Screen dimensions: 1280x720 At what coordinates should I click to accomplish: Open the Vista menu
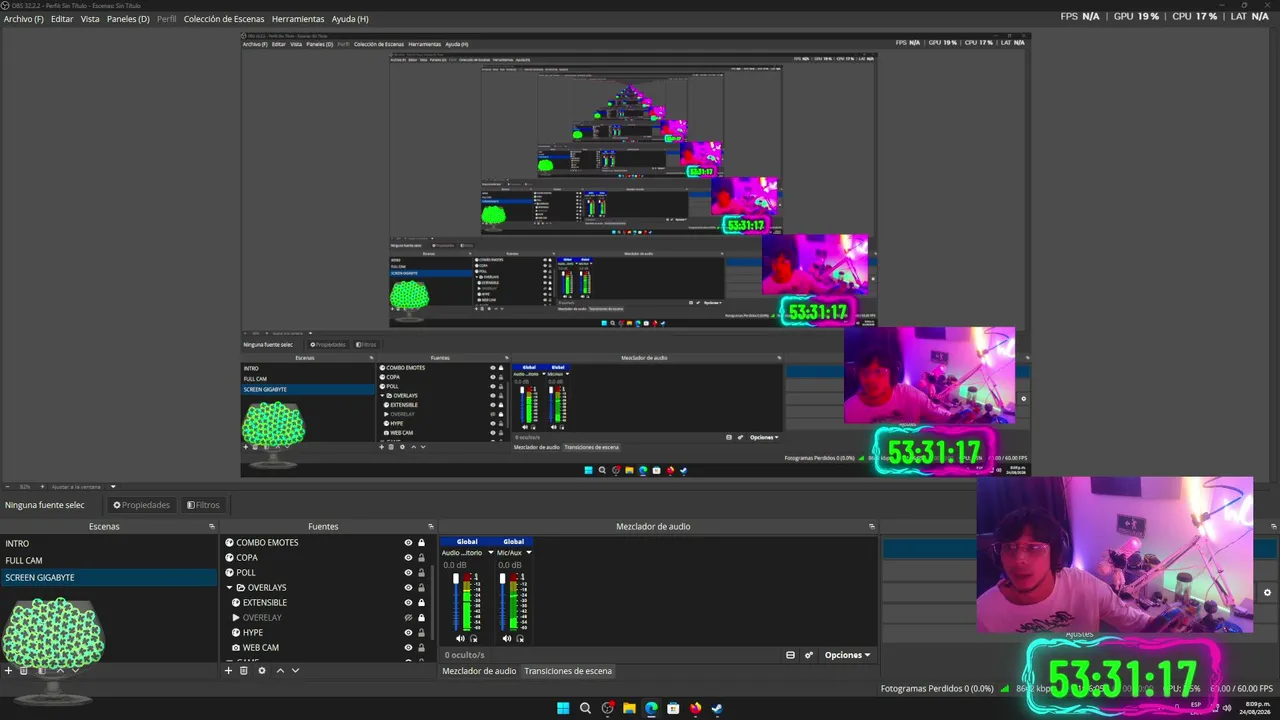pyautogui.click(x=90, y=19)
